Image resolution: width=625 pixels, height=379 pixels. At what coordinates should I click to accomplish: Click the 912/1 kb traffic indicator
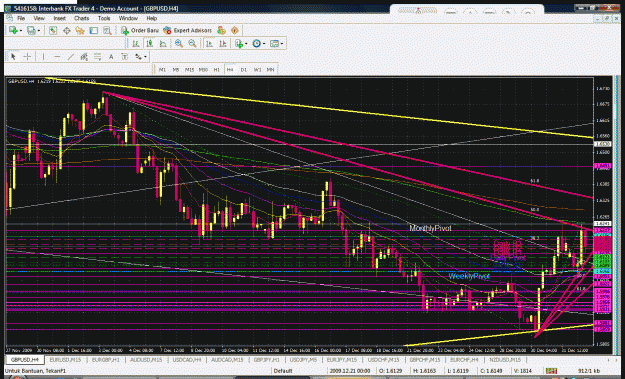pos(589,371)
